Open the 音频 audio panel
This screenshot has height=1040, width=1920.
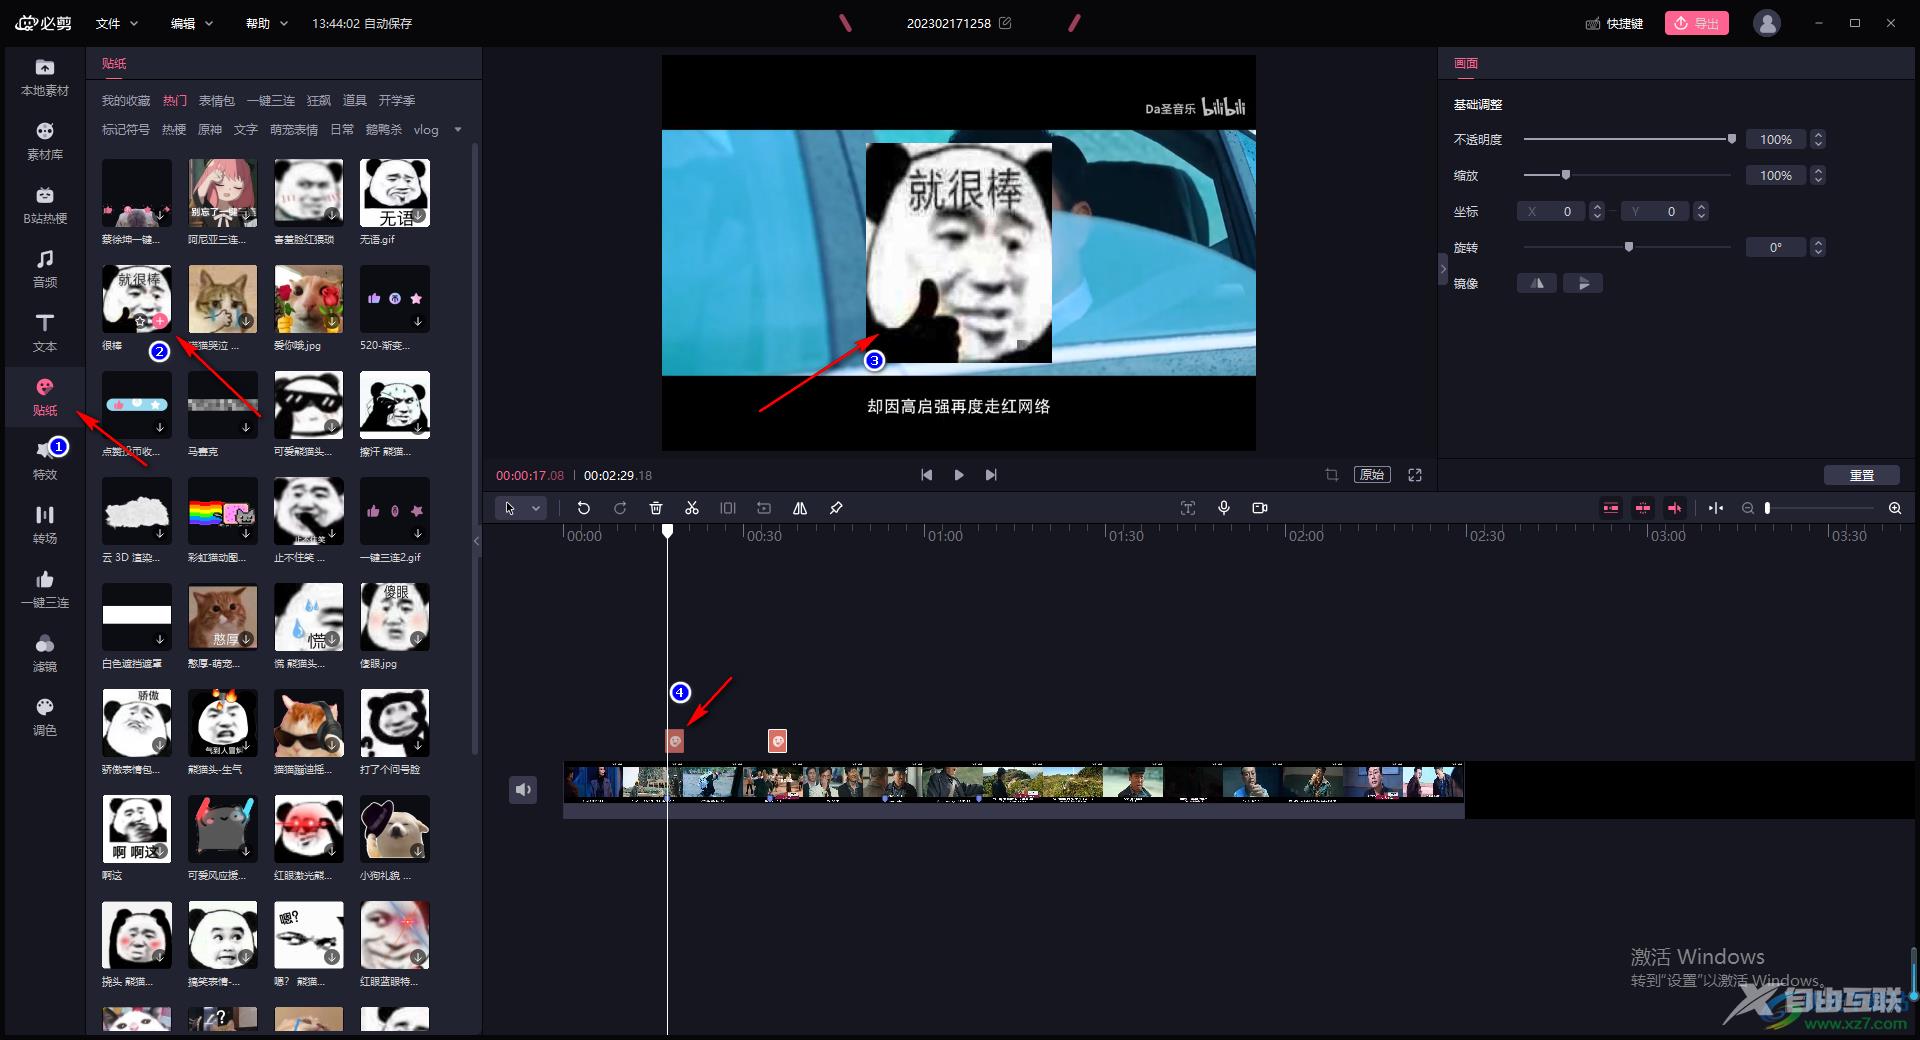45,269
